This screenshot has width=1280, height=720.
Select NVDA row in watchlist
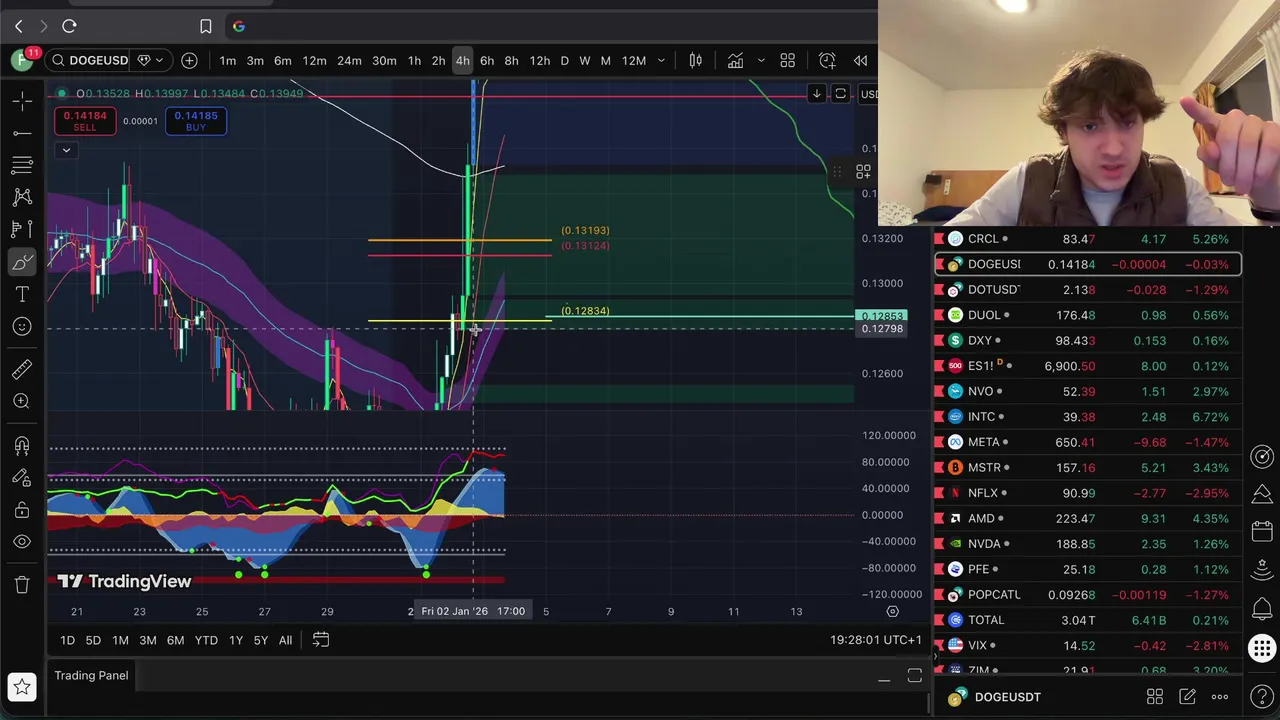click(1088, 544)
